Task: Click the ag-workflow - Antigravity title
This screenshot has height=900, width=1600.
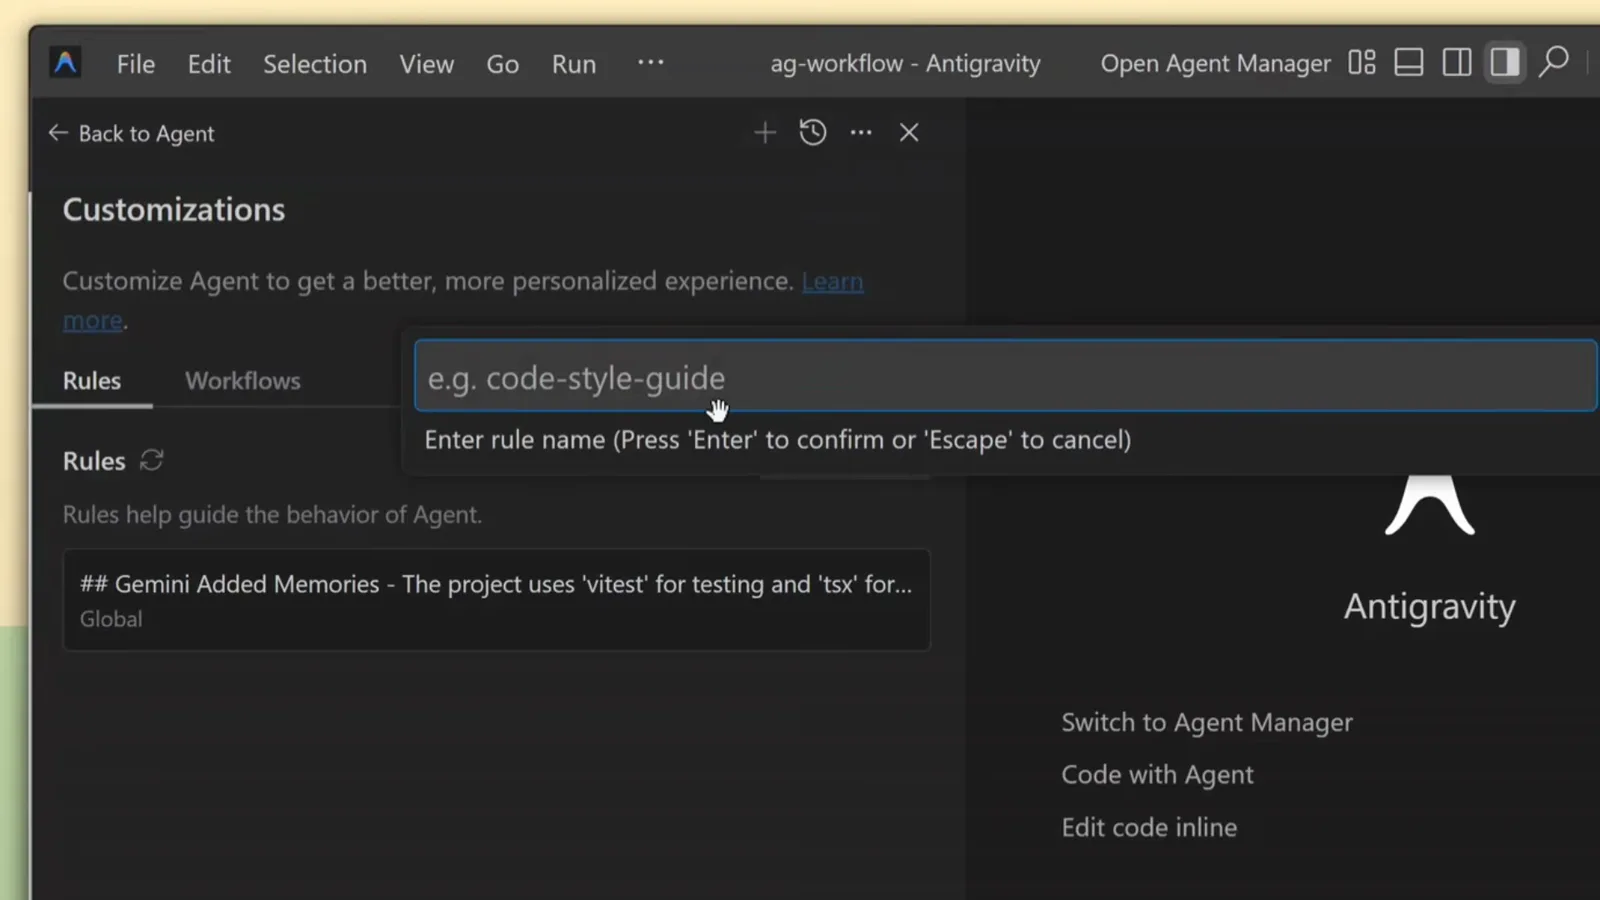Action: 905,64
